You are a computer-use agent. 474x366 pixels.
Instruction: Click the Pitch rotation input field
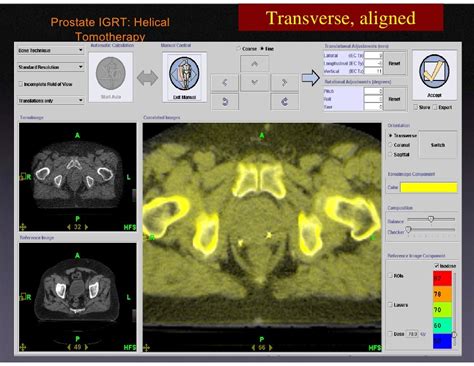point(373,91)
